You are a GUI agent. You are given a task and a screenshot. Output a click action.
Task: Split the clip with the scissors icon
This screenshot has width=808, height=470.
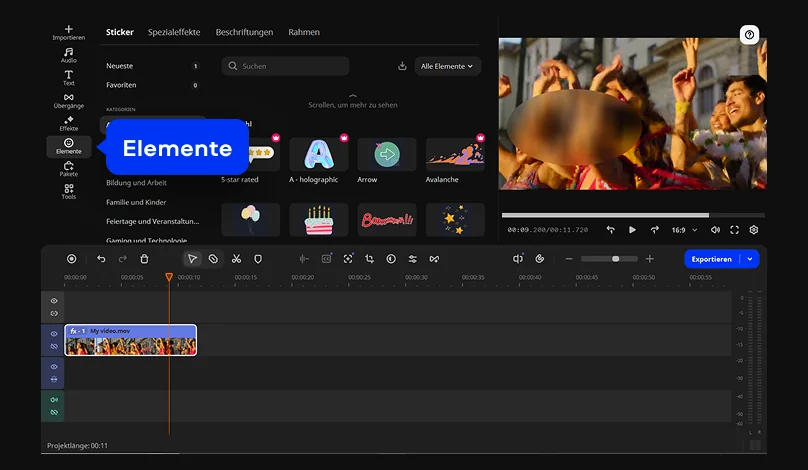click(x=236, y=259)
